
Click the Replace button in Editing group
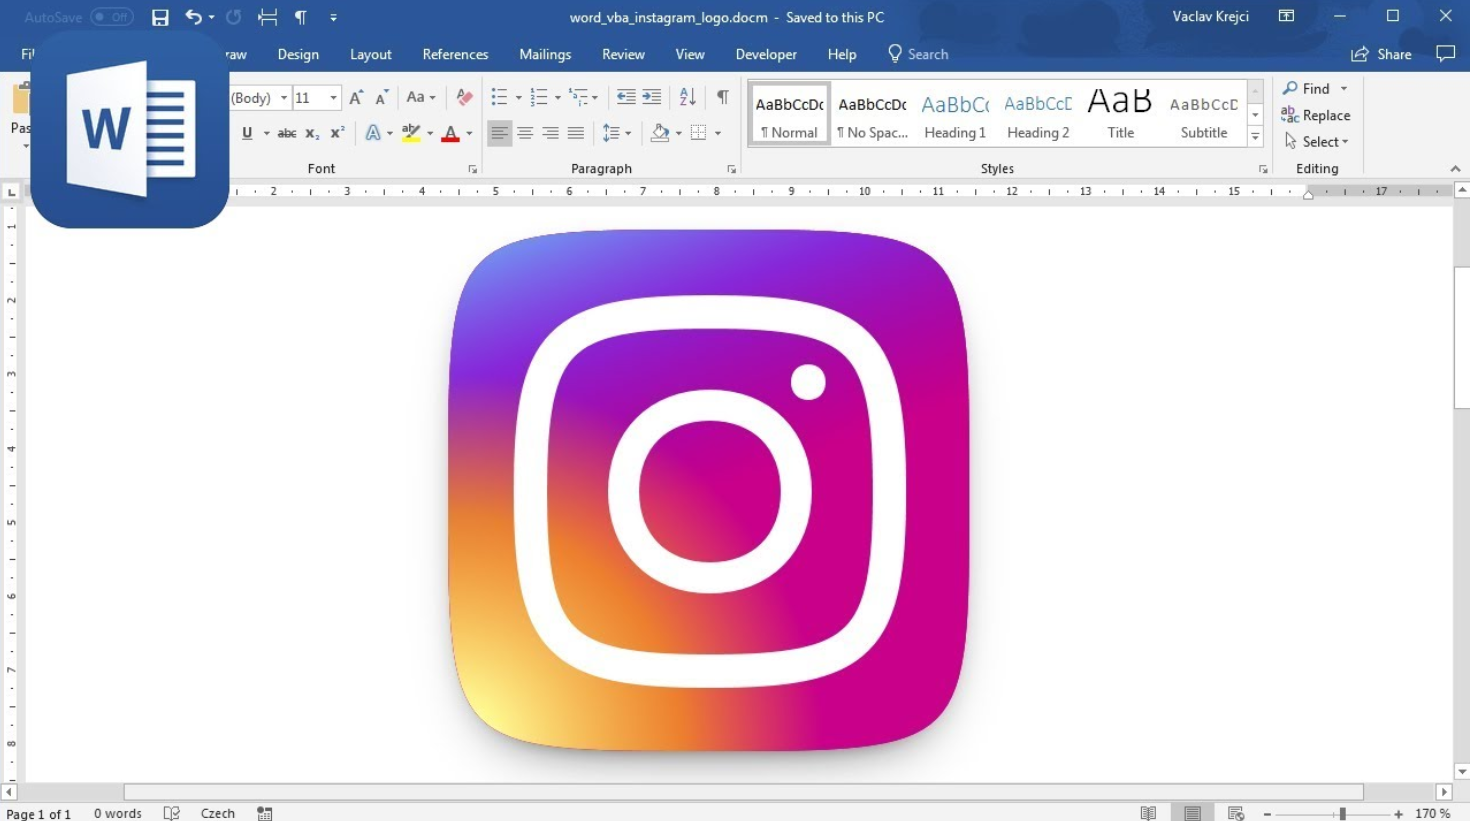coord(1316,115)
